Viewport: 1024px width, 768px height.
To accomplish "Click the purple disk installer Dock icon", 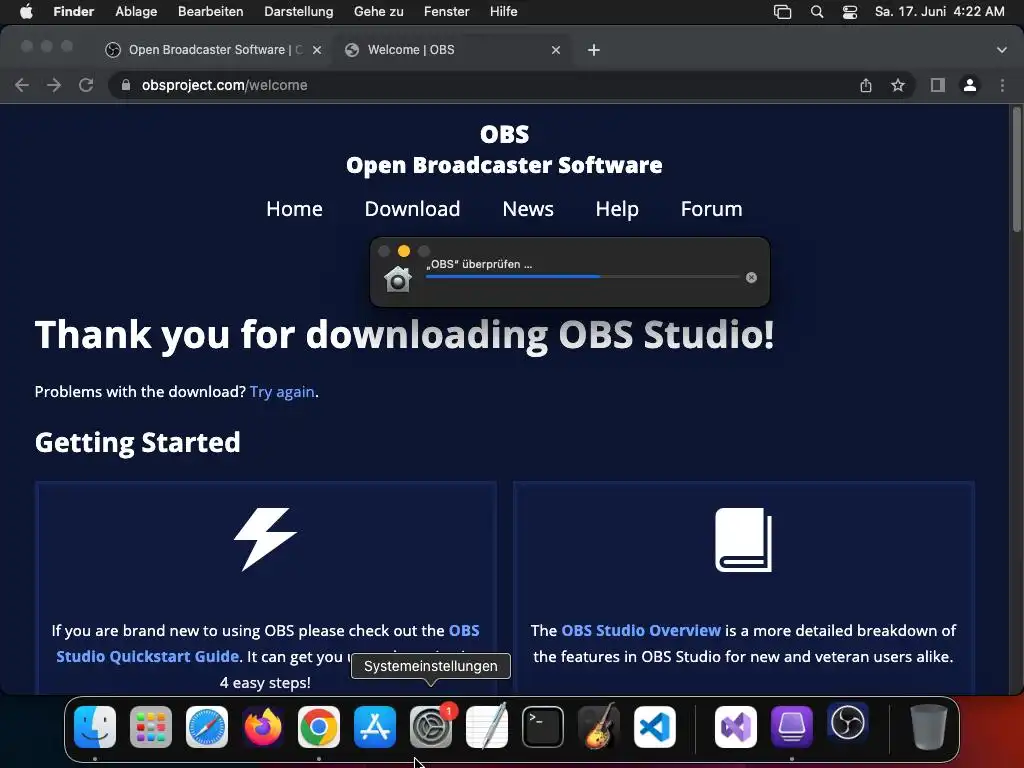I will pyautogui.click(x=792, y=727).
